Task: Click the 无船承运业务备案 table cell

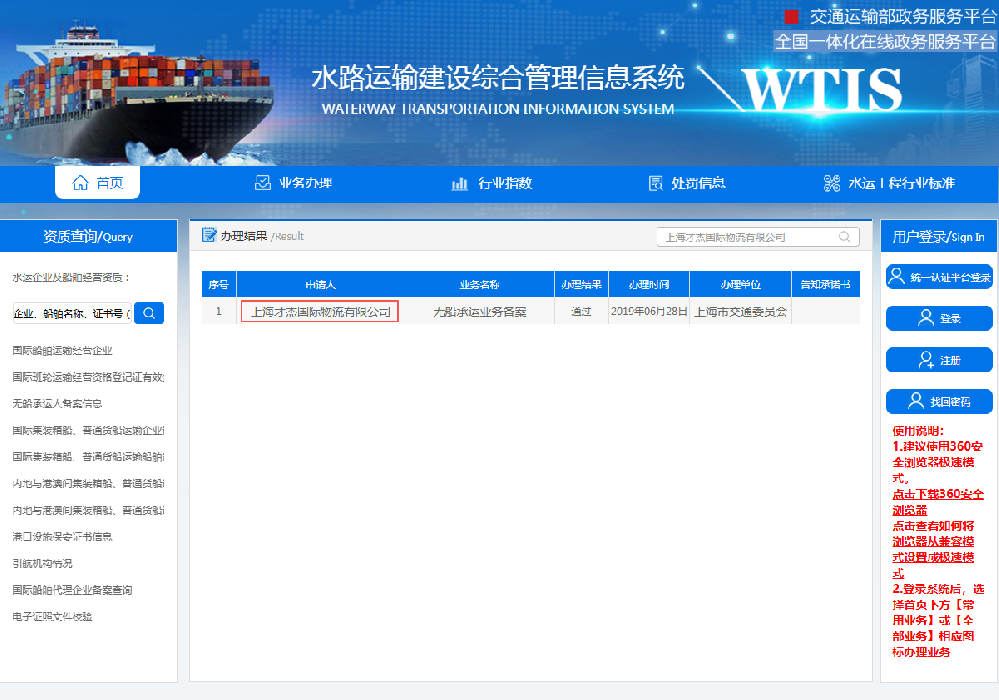Action: pyautogui.click(x=480, y=311)
